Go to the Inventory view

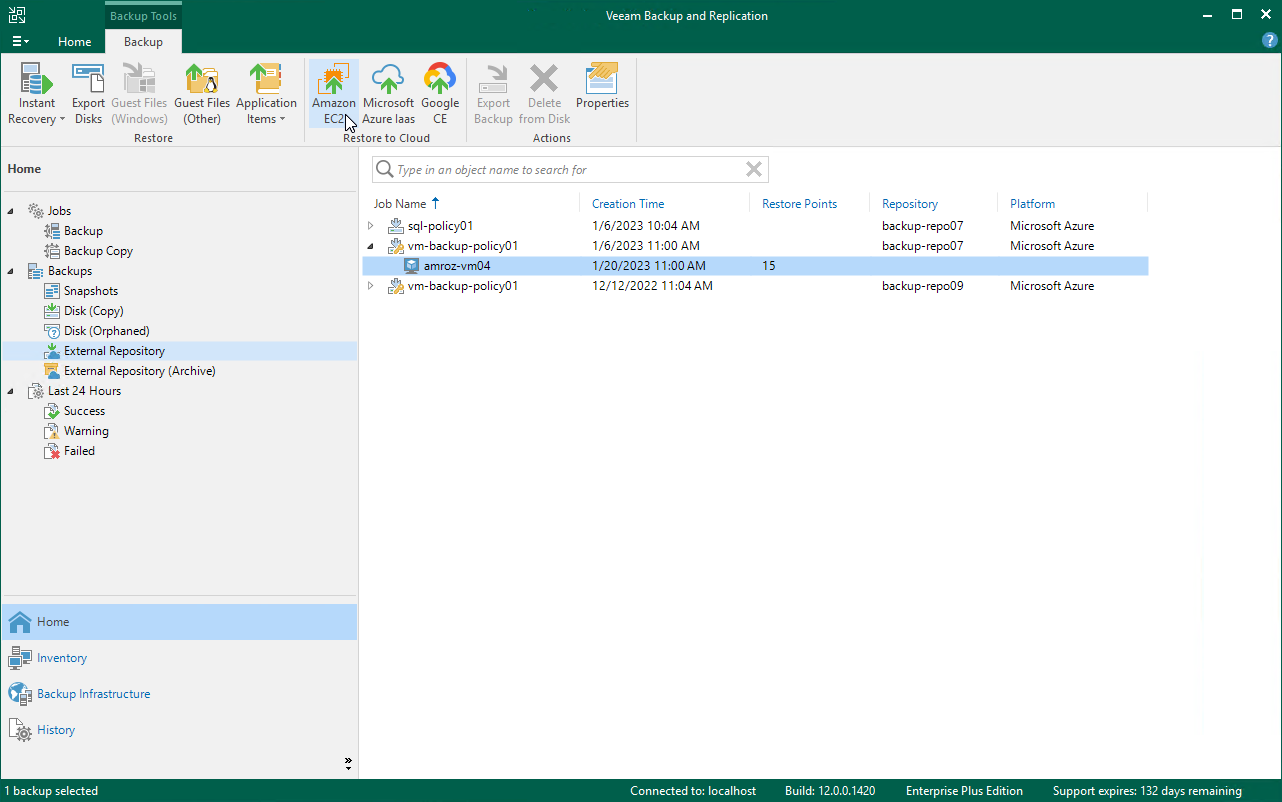point(62,658)
